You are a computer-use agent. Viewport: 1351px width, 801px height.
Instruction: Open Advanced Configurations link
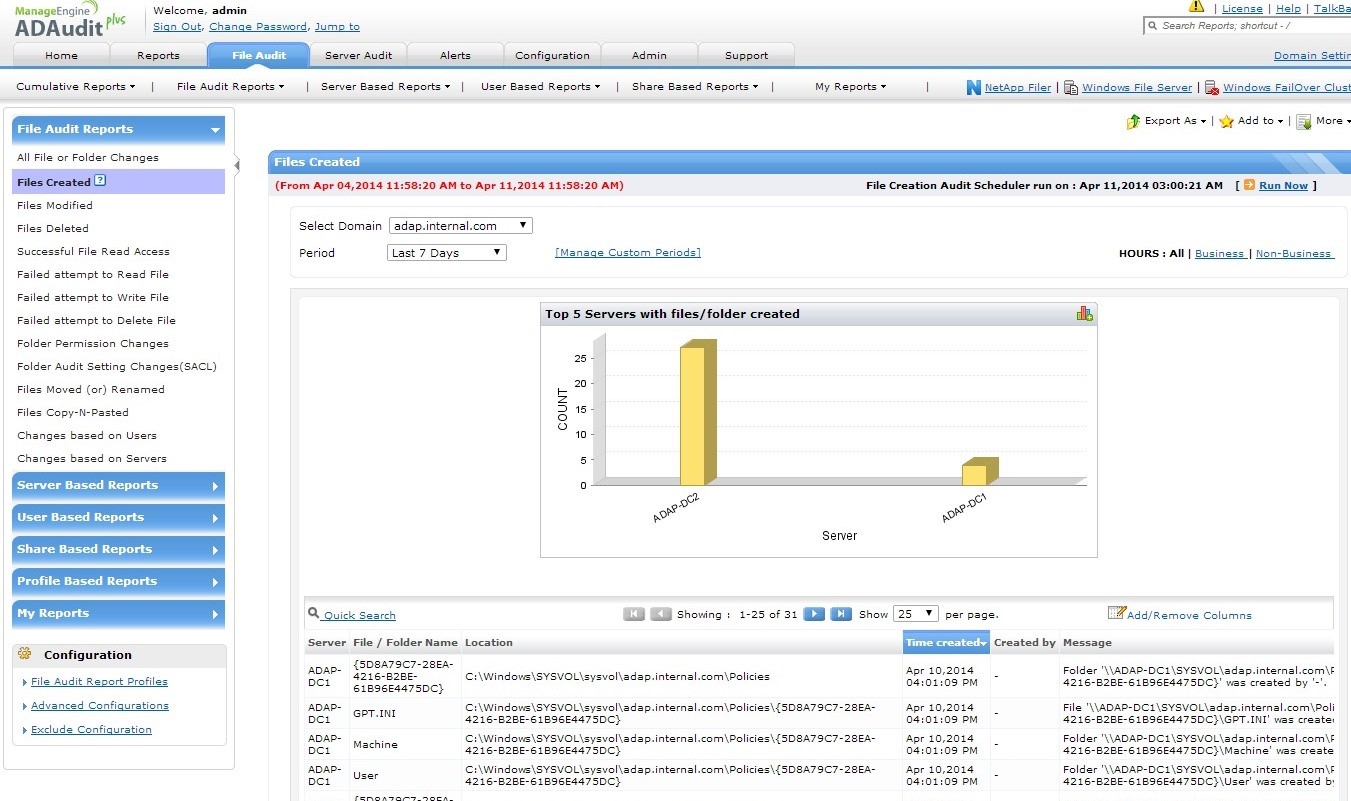click(x=100, y=706)
